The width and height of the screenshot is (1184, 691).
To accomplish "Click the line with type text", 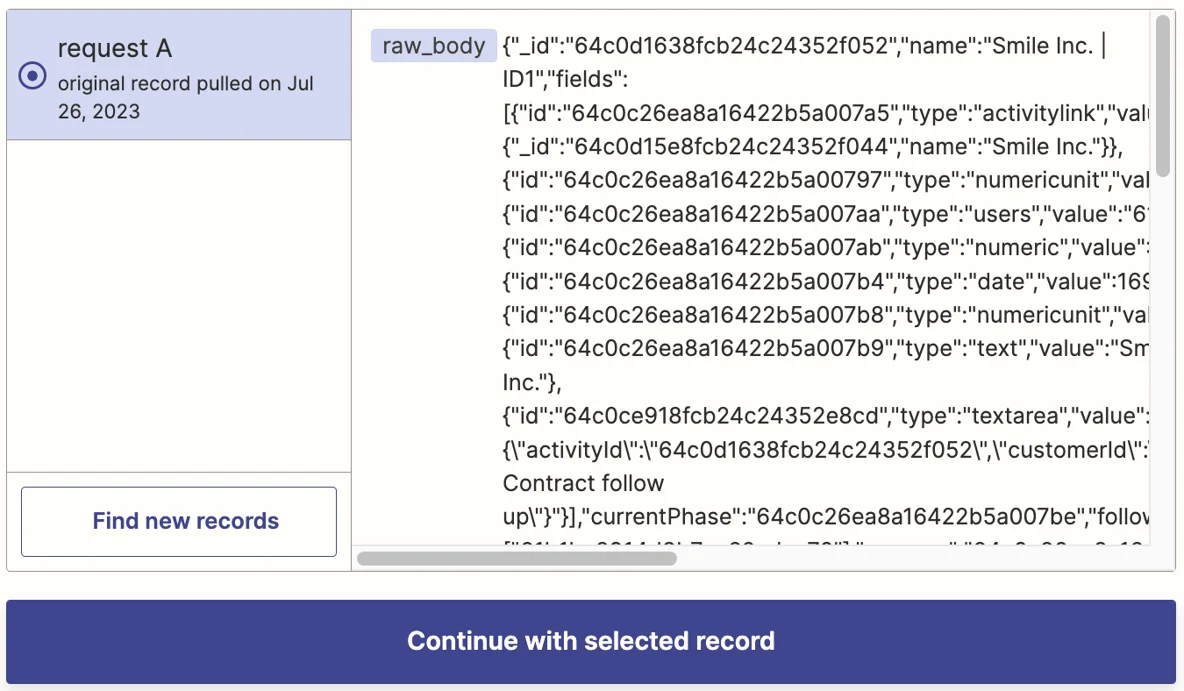I will click(x=825, y=349).
